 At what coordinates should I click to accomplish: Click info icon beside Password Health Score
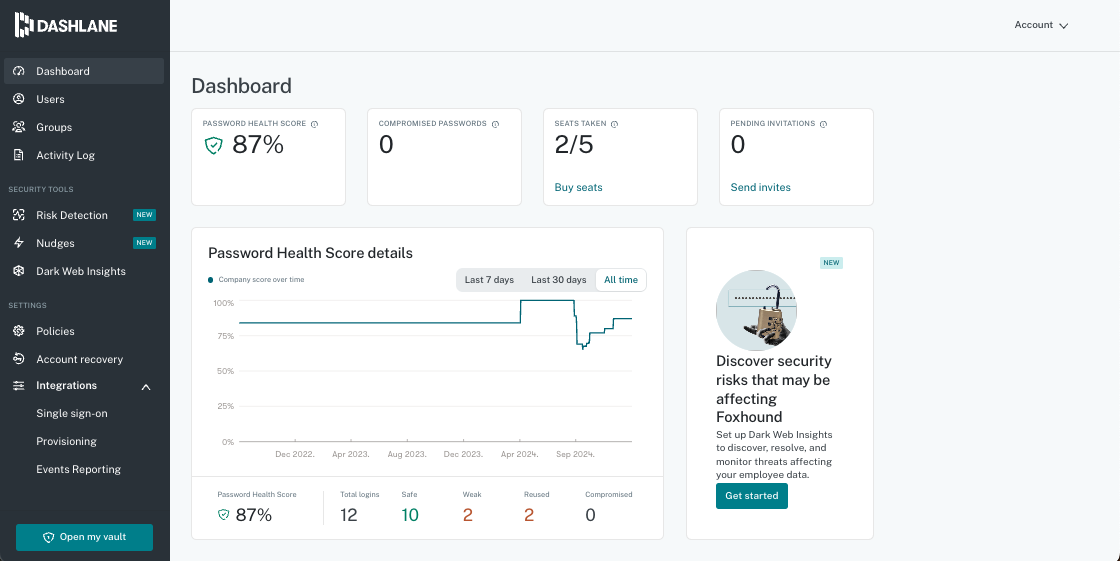pos(314,124)
